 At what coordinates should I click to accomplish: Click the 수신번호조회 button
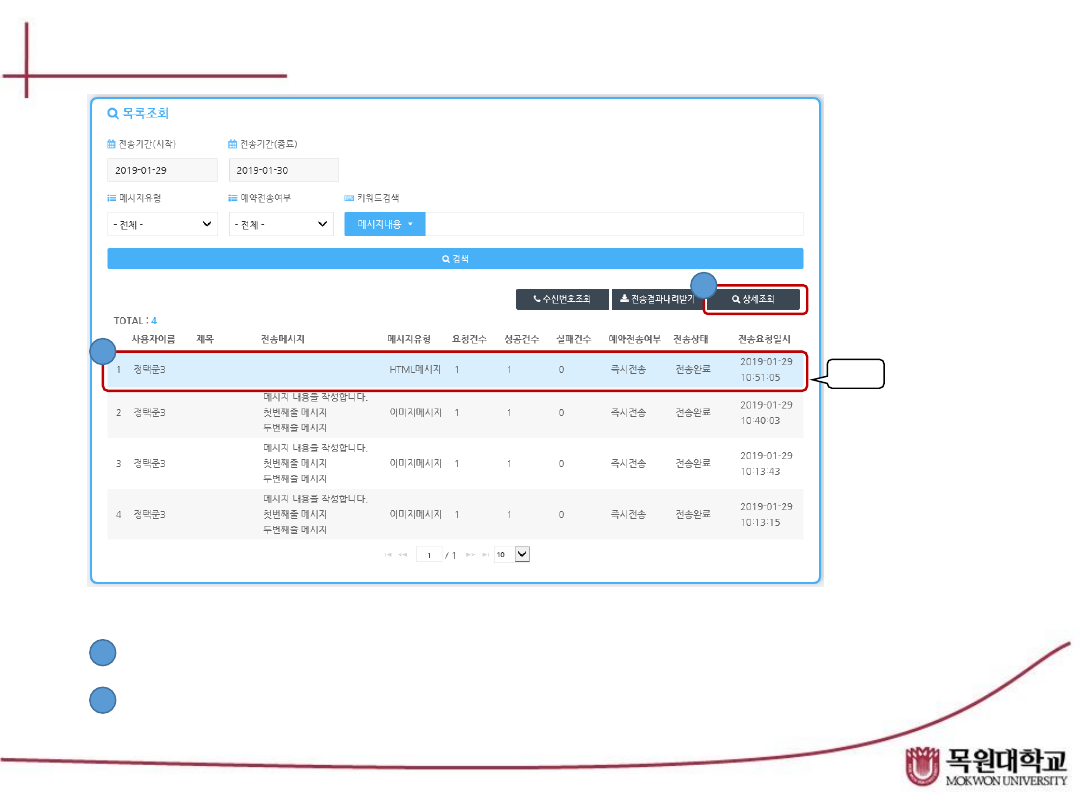pos(562,299)
